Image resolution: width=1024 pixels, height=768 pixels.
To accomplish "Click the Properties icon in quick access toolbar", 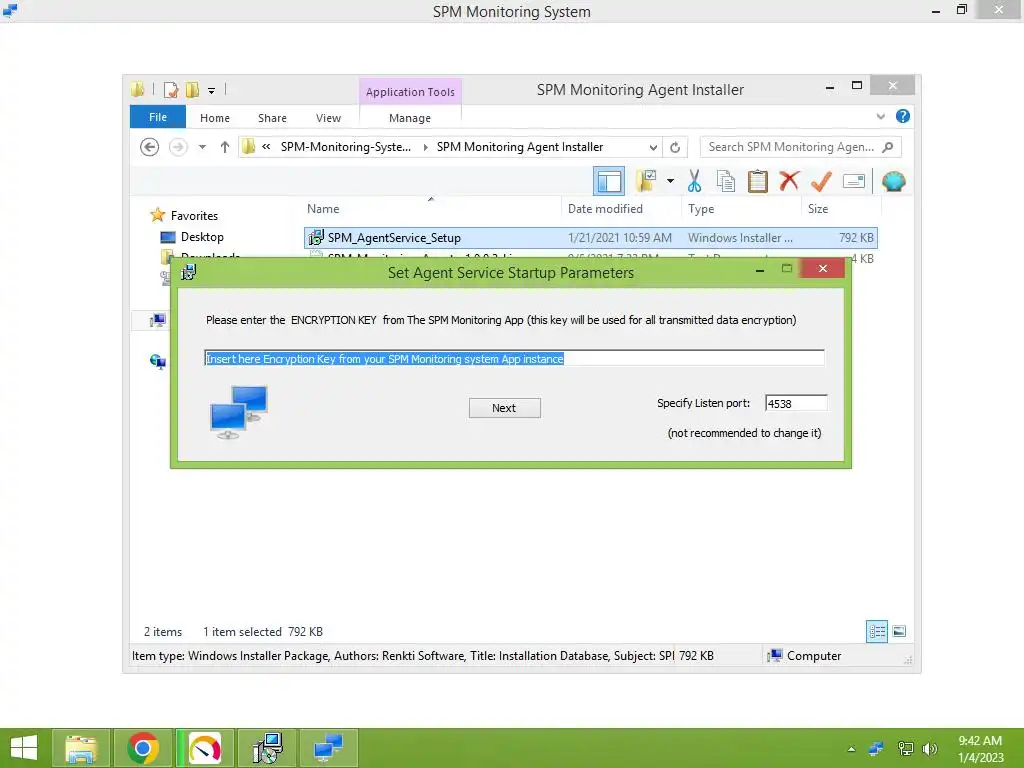I will pos(170,89).
